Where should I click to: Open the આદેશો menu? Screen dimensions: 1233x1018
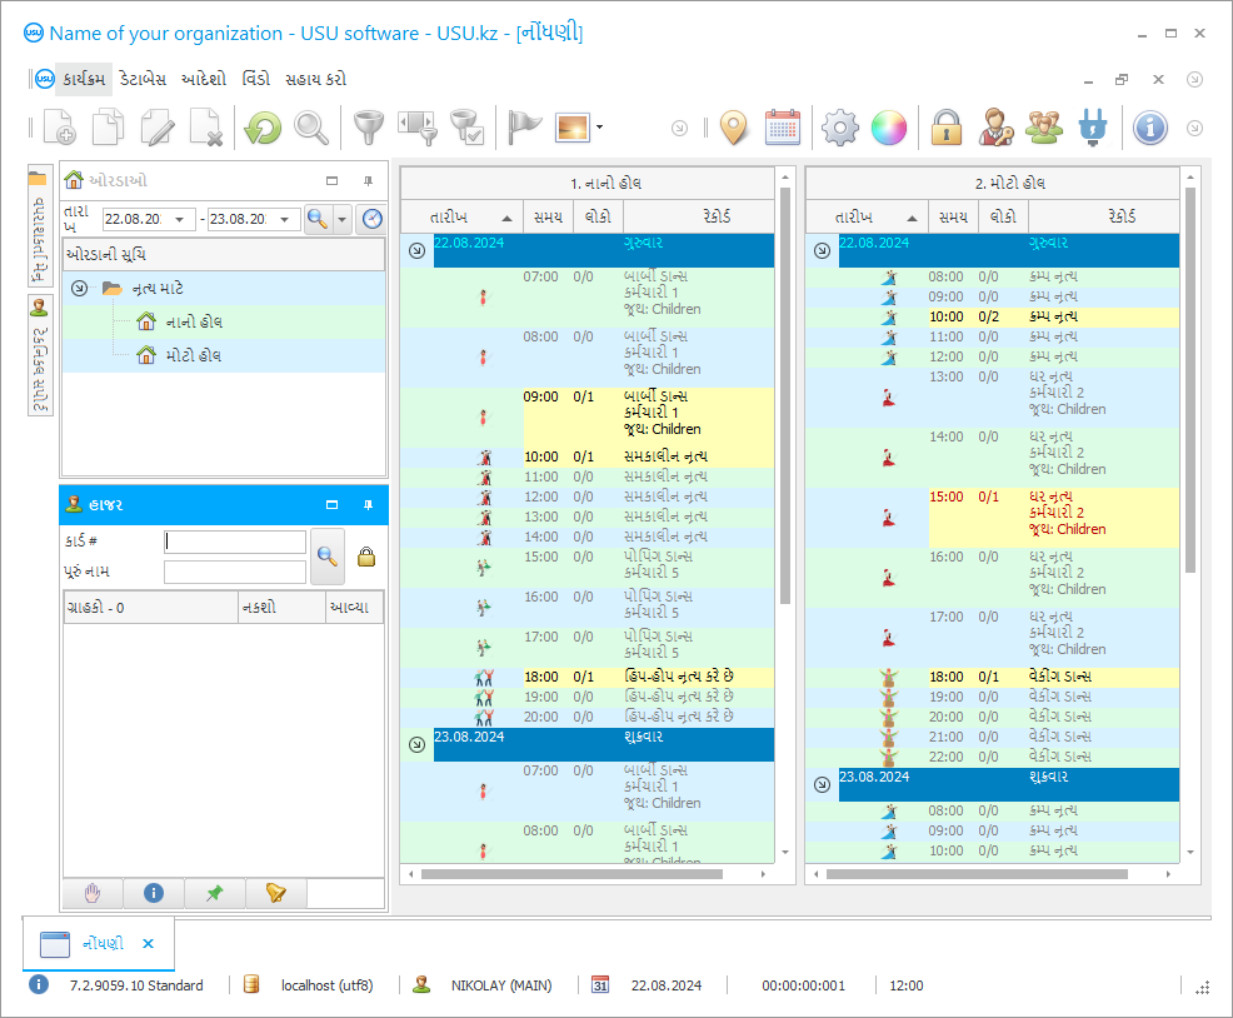204,79
